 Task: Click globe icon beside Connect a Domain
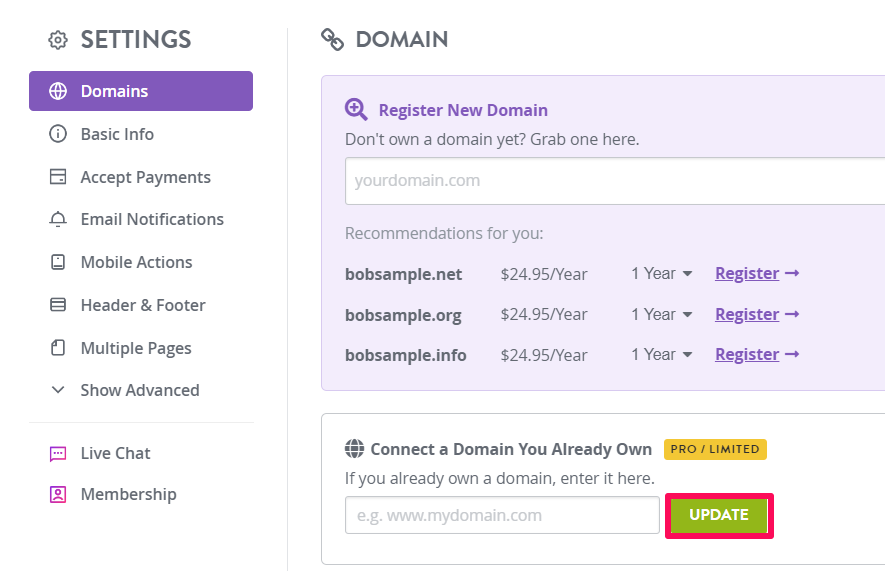354,449
